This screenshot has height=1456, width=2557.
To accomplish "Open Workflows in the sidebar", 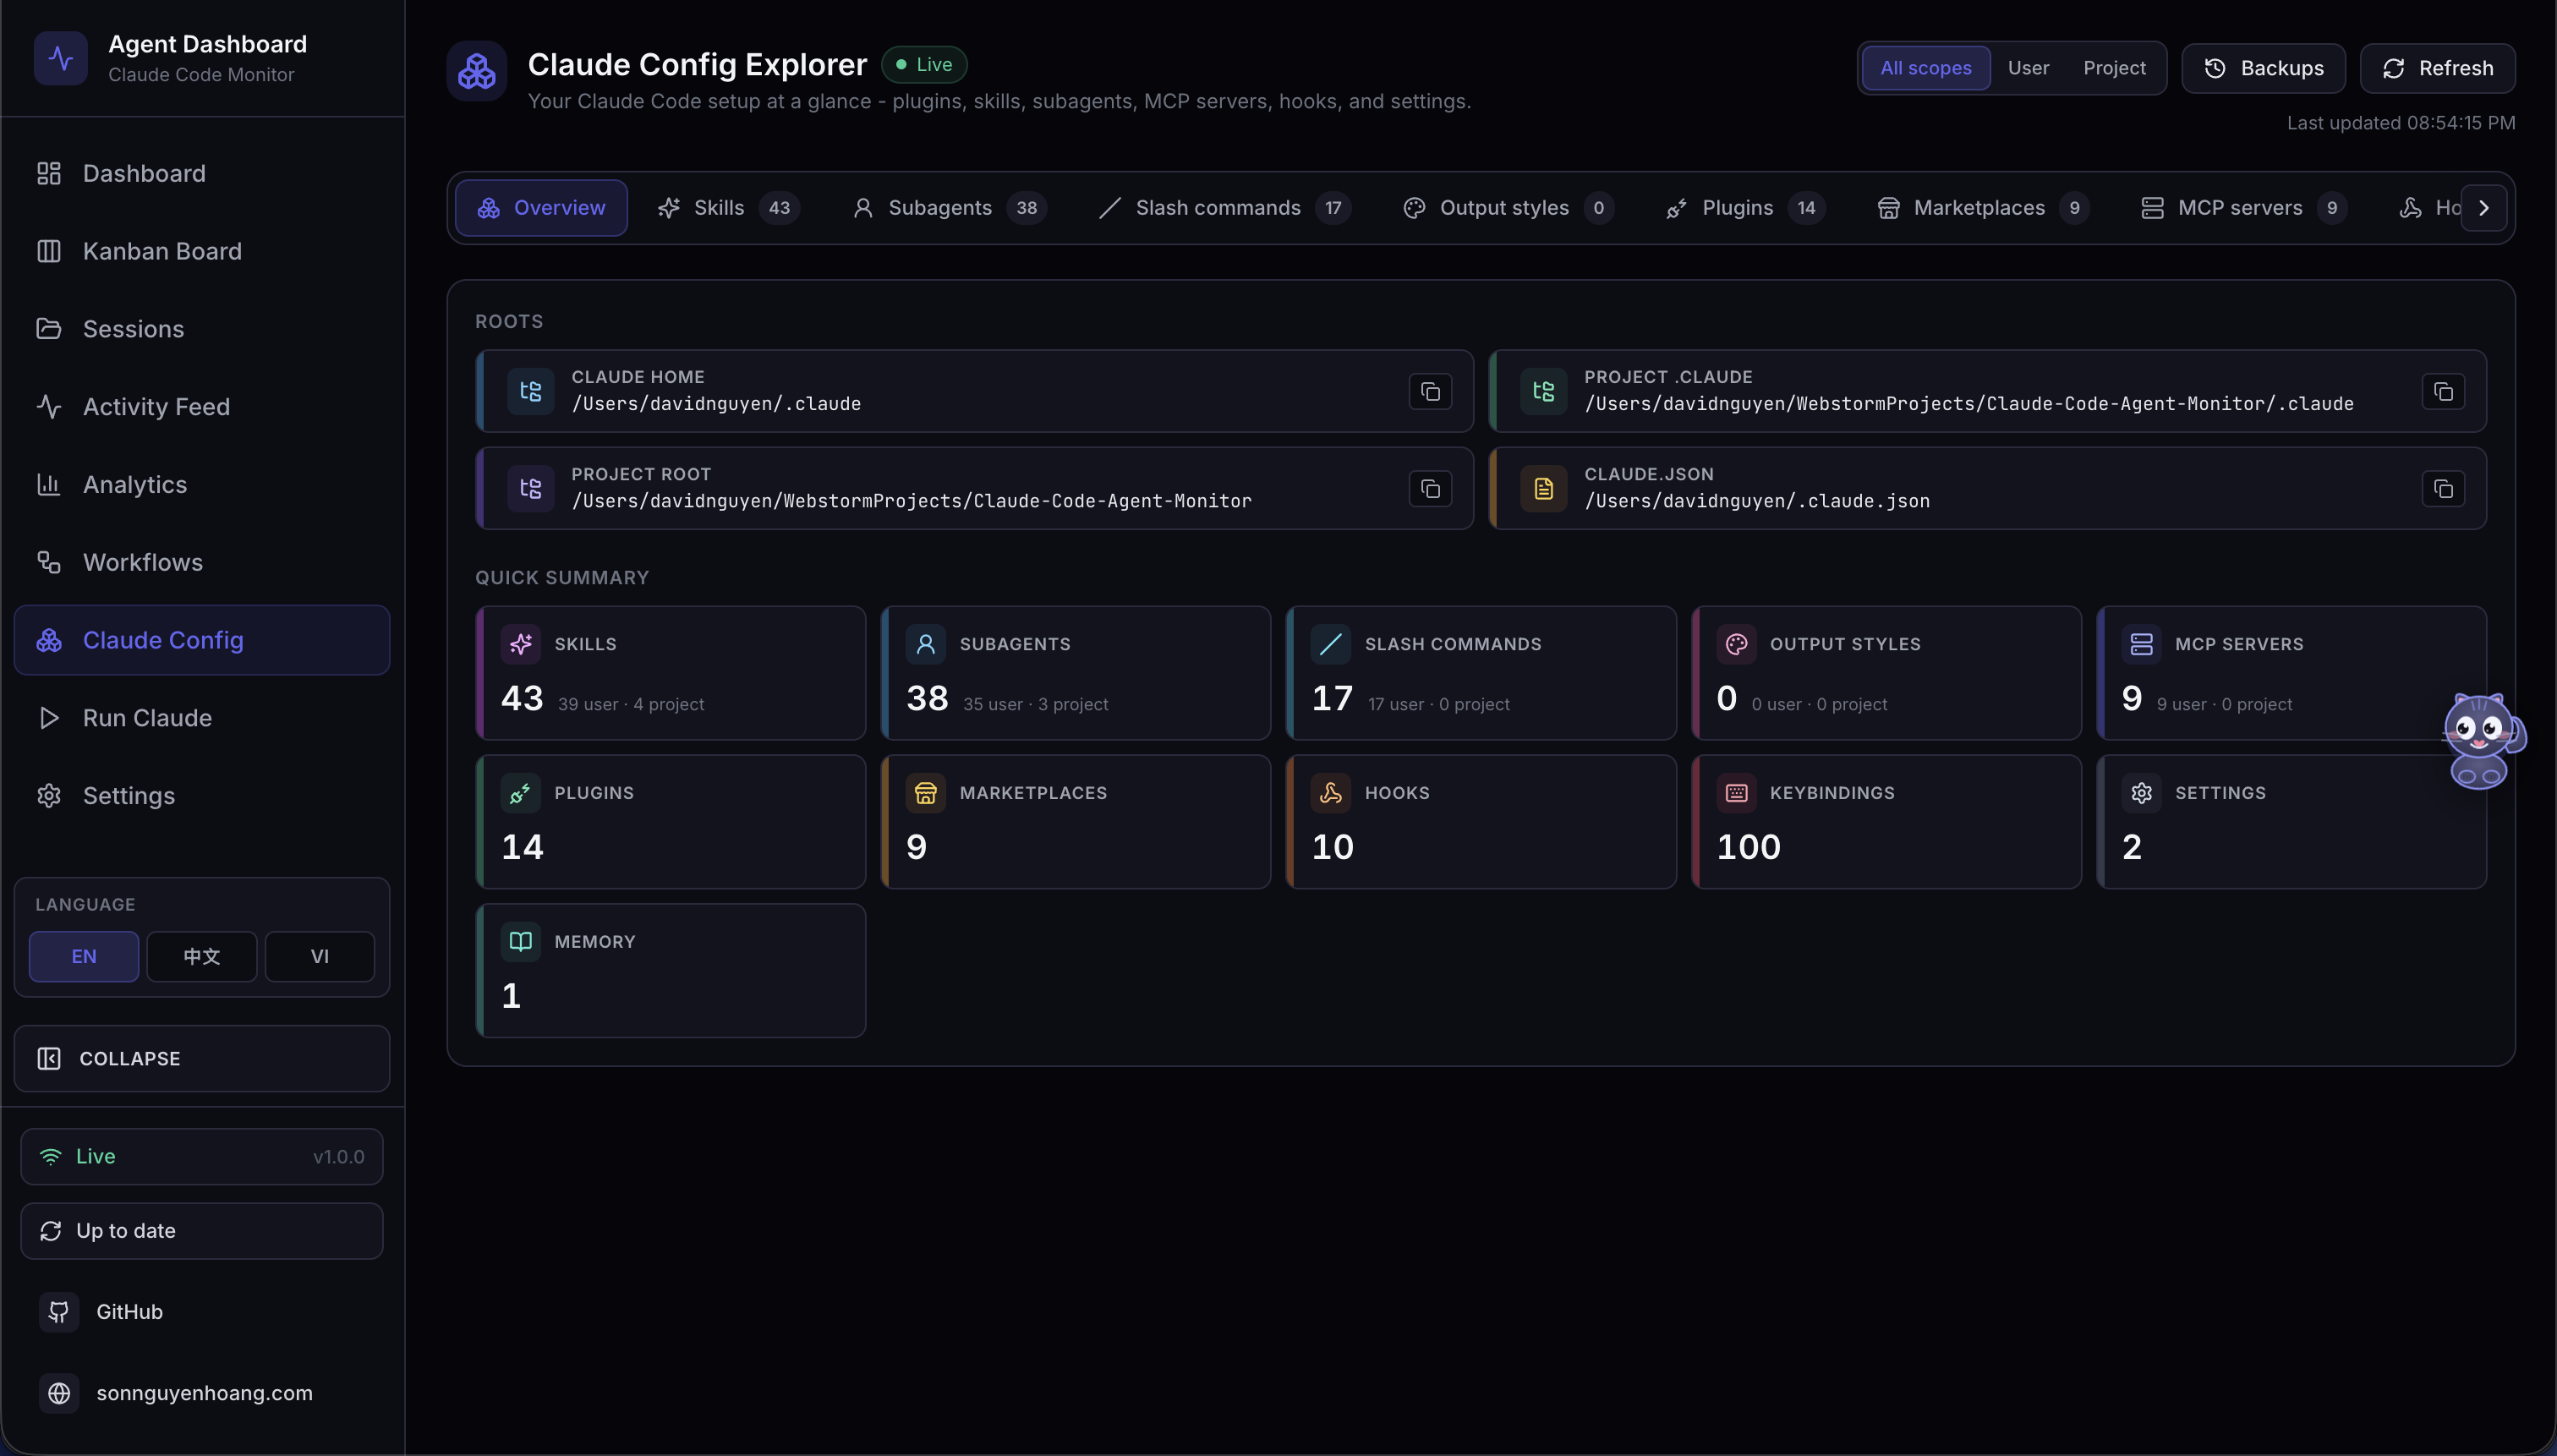I will click(x=202, y=563).
